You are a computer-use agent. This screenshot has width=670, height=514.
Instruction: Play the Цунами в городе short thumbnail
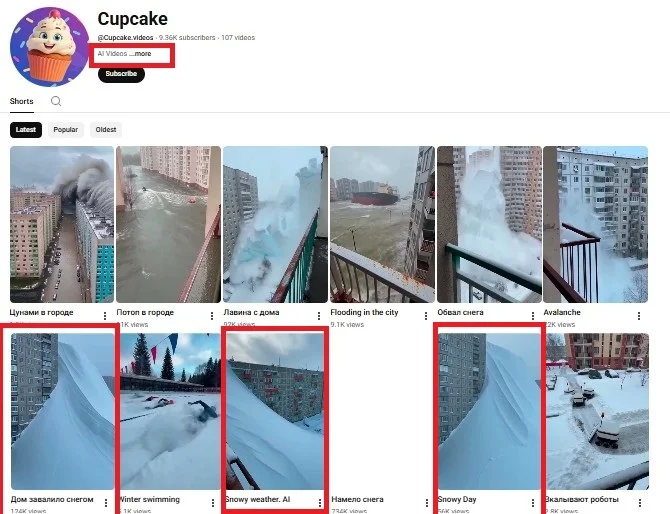[x=62, y=224]
